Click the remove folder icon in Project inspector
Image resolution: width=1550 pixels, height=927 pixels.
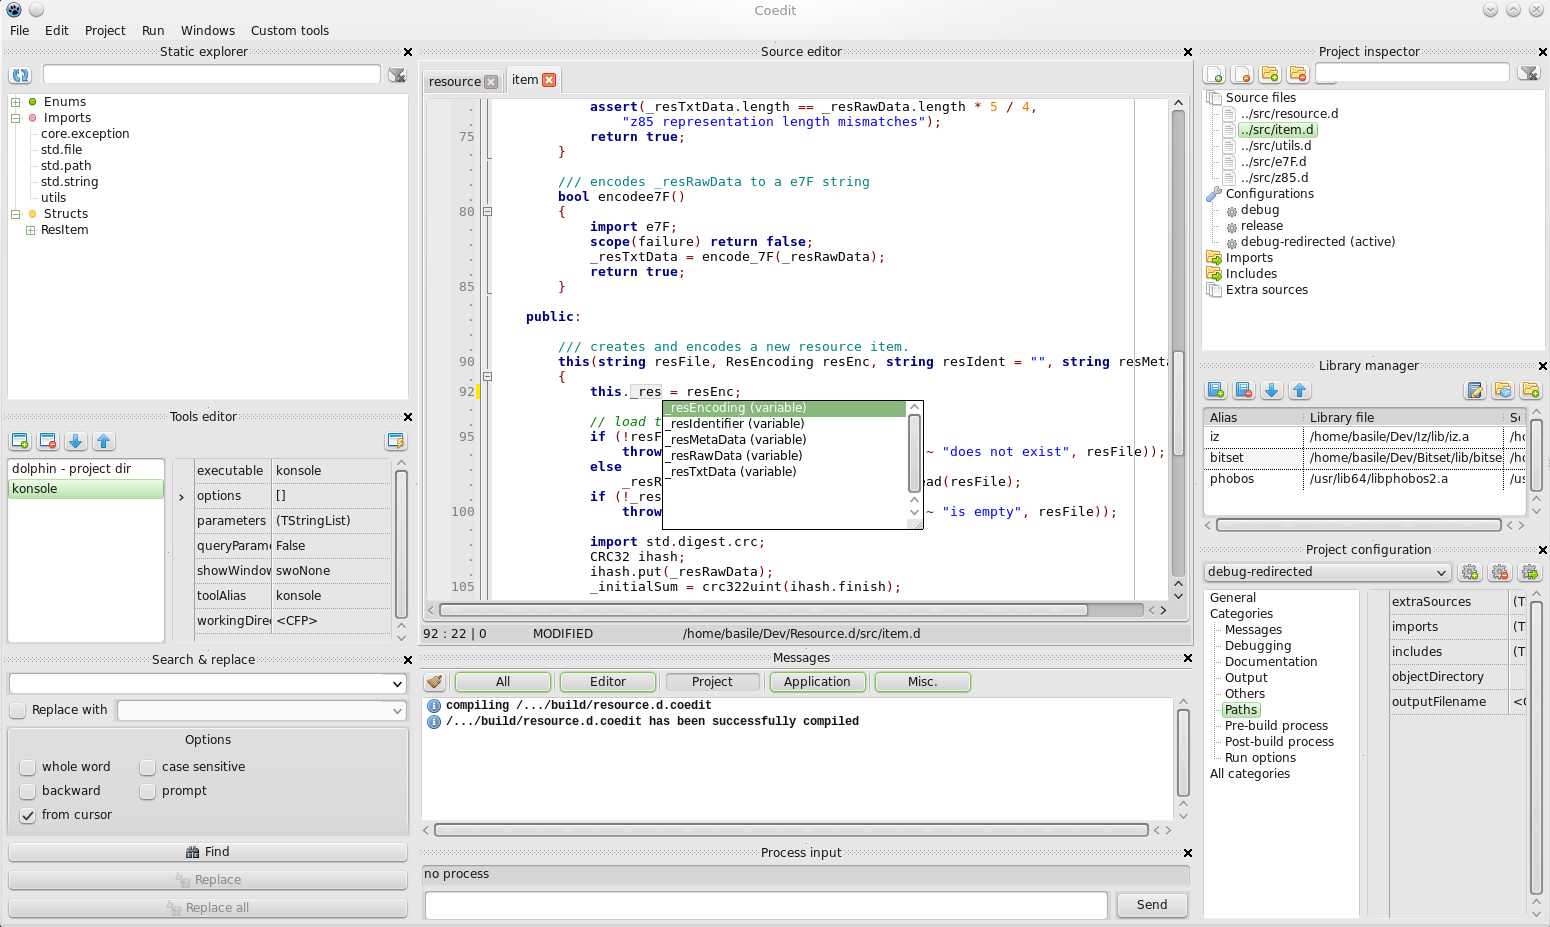(1296, 74)
